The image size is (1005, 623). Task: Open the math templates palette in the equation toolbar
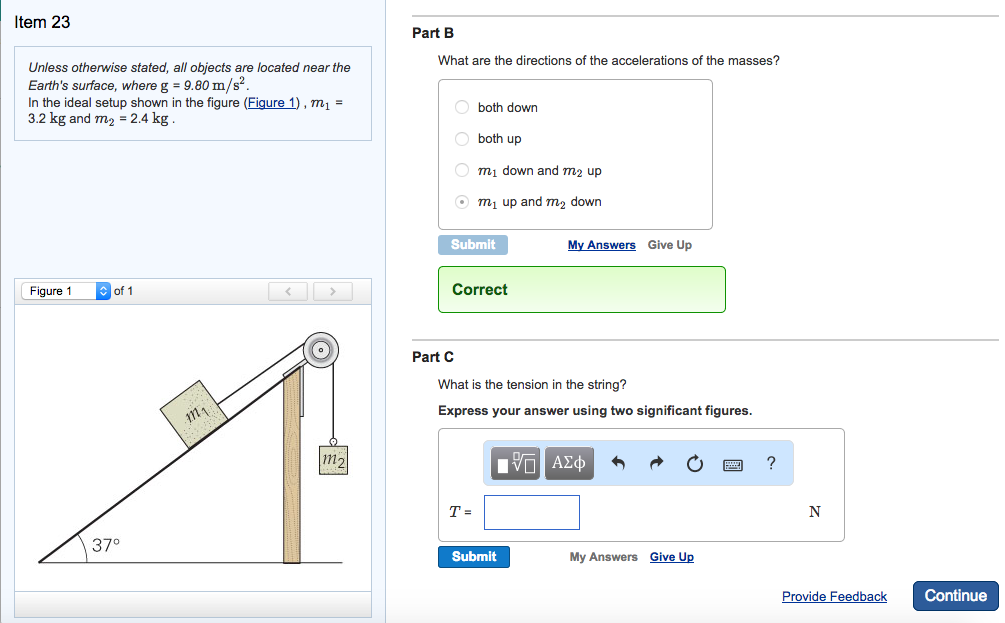point(513,463)
